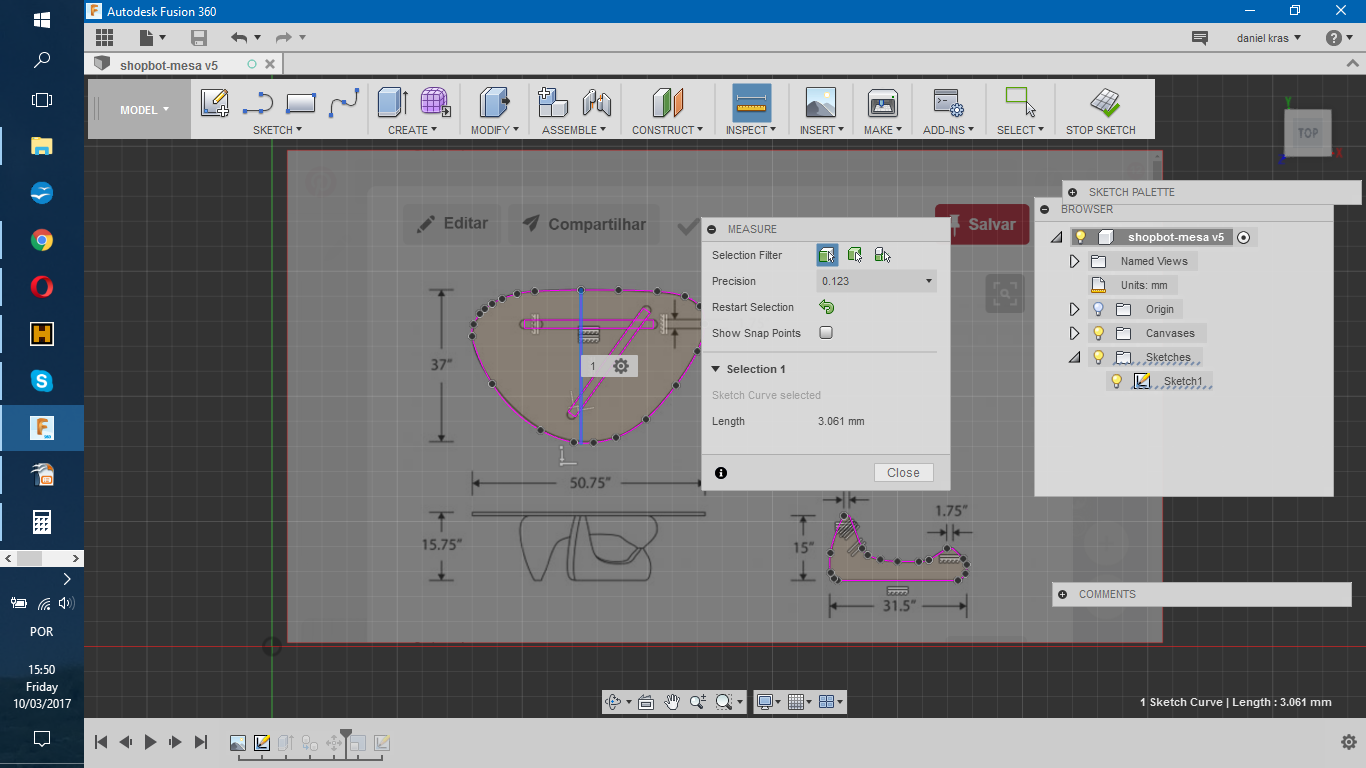Expand the Comments panel
Screen dimensions: 1366x768
point(1062,594)
